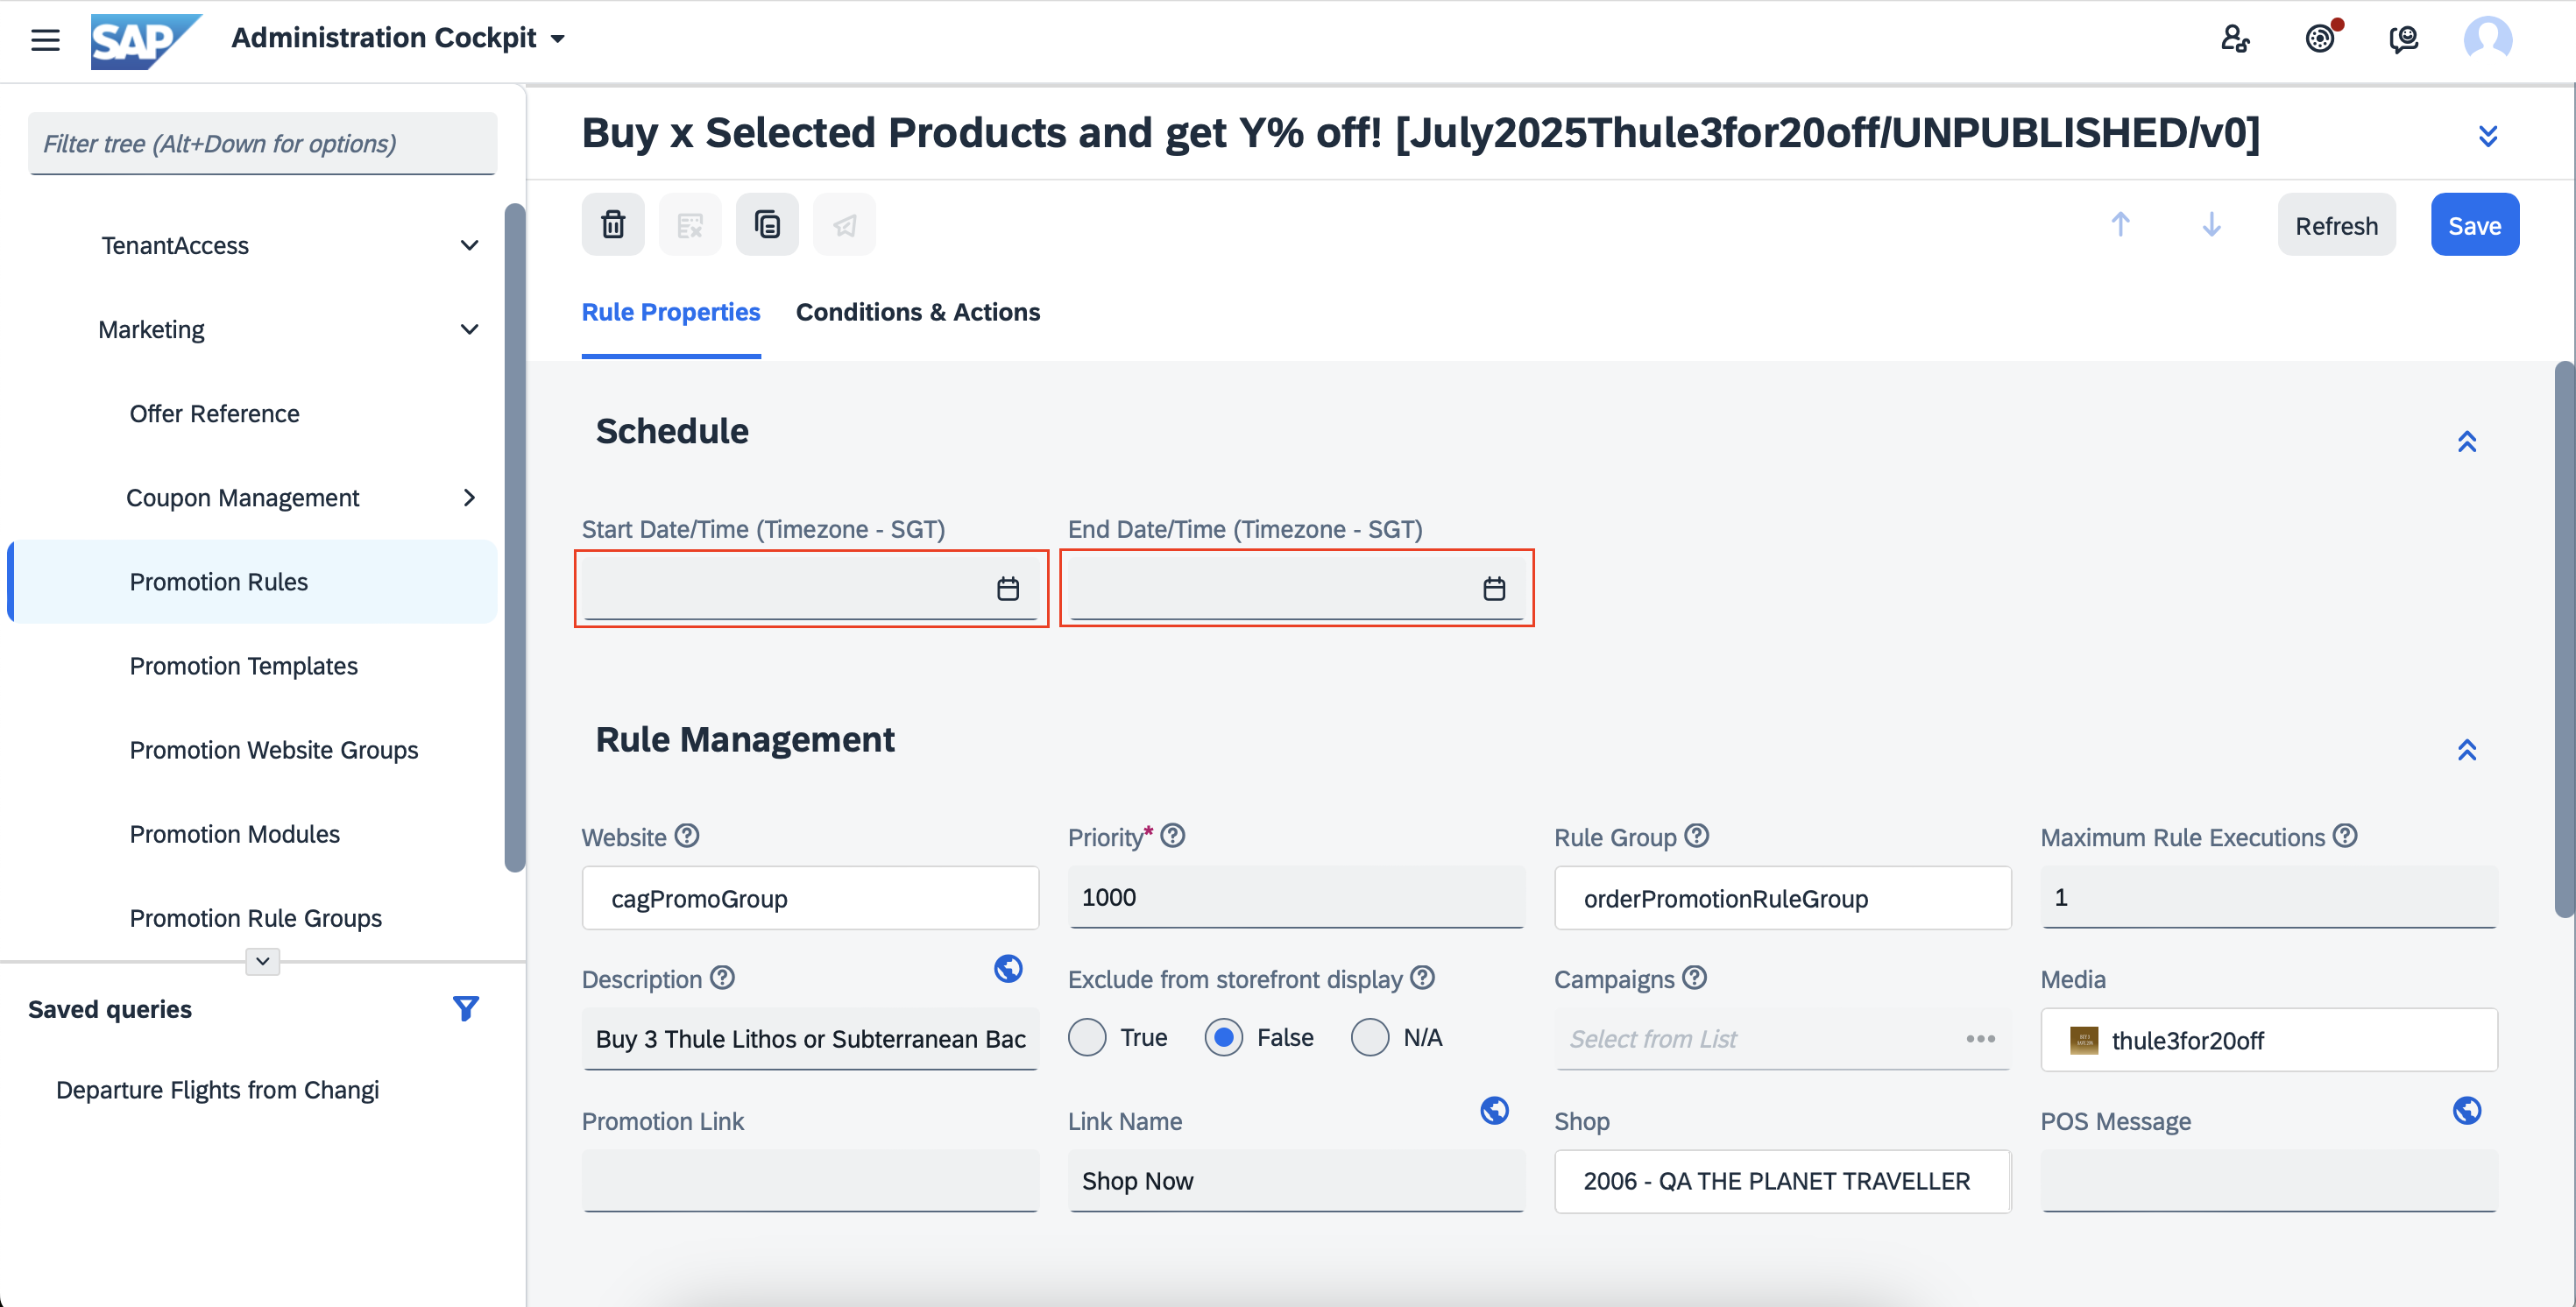Collapse the Marketing tree node
2576x1307 pixels.
[x=469, y=329]
